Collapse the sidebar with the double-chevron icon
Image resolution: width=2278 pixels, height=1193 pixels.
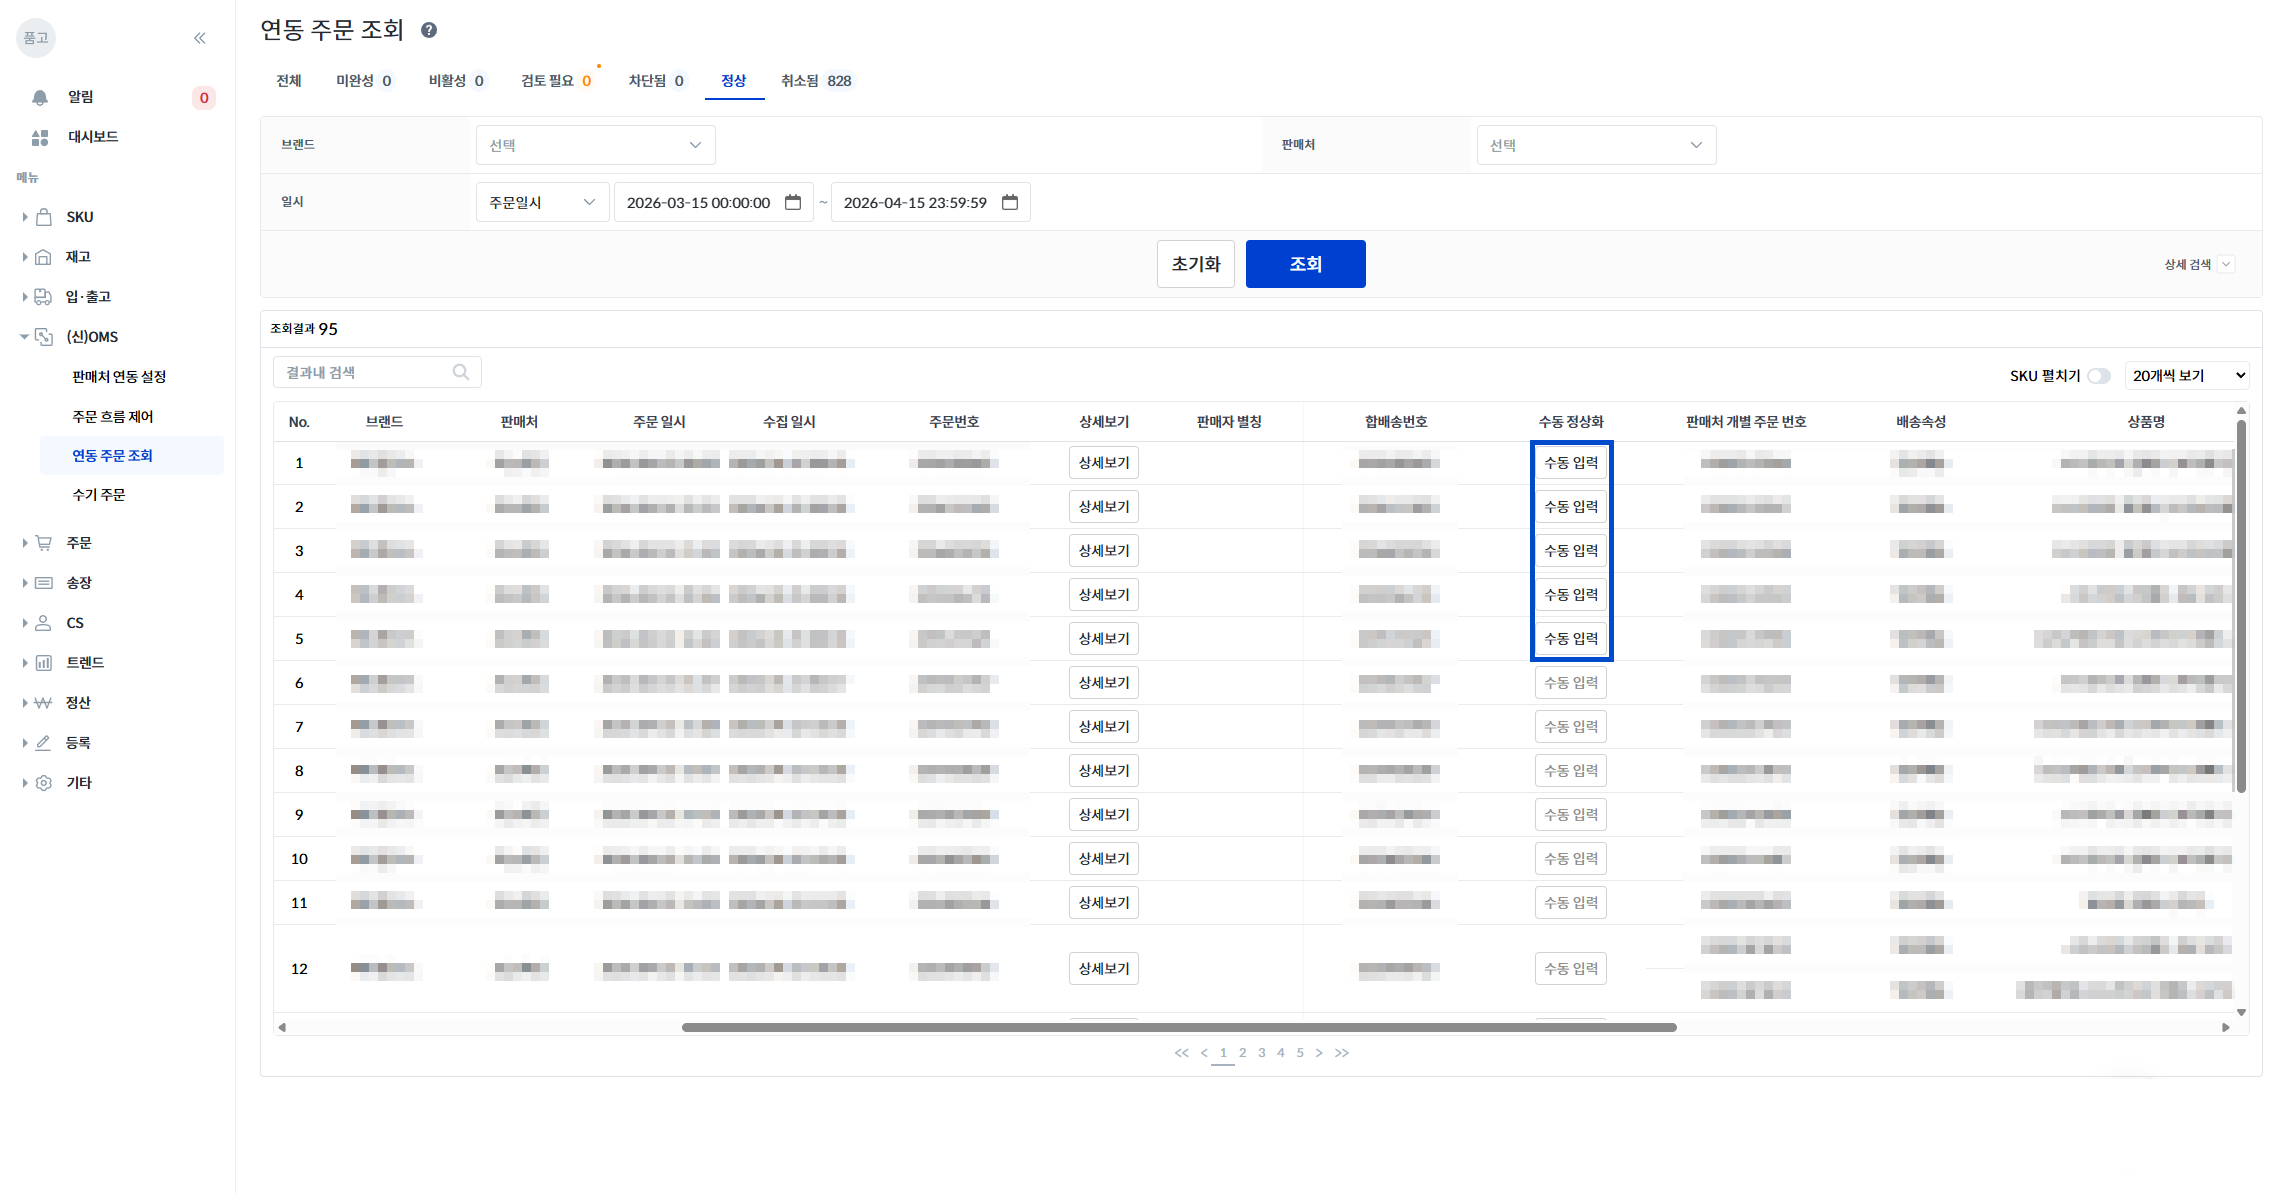tap(200, 38)
